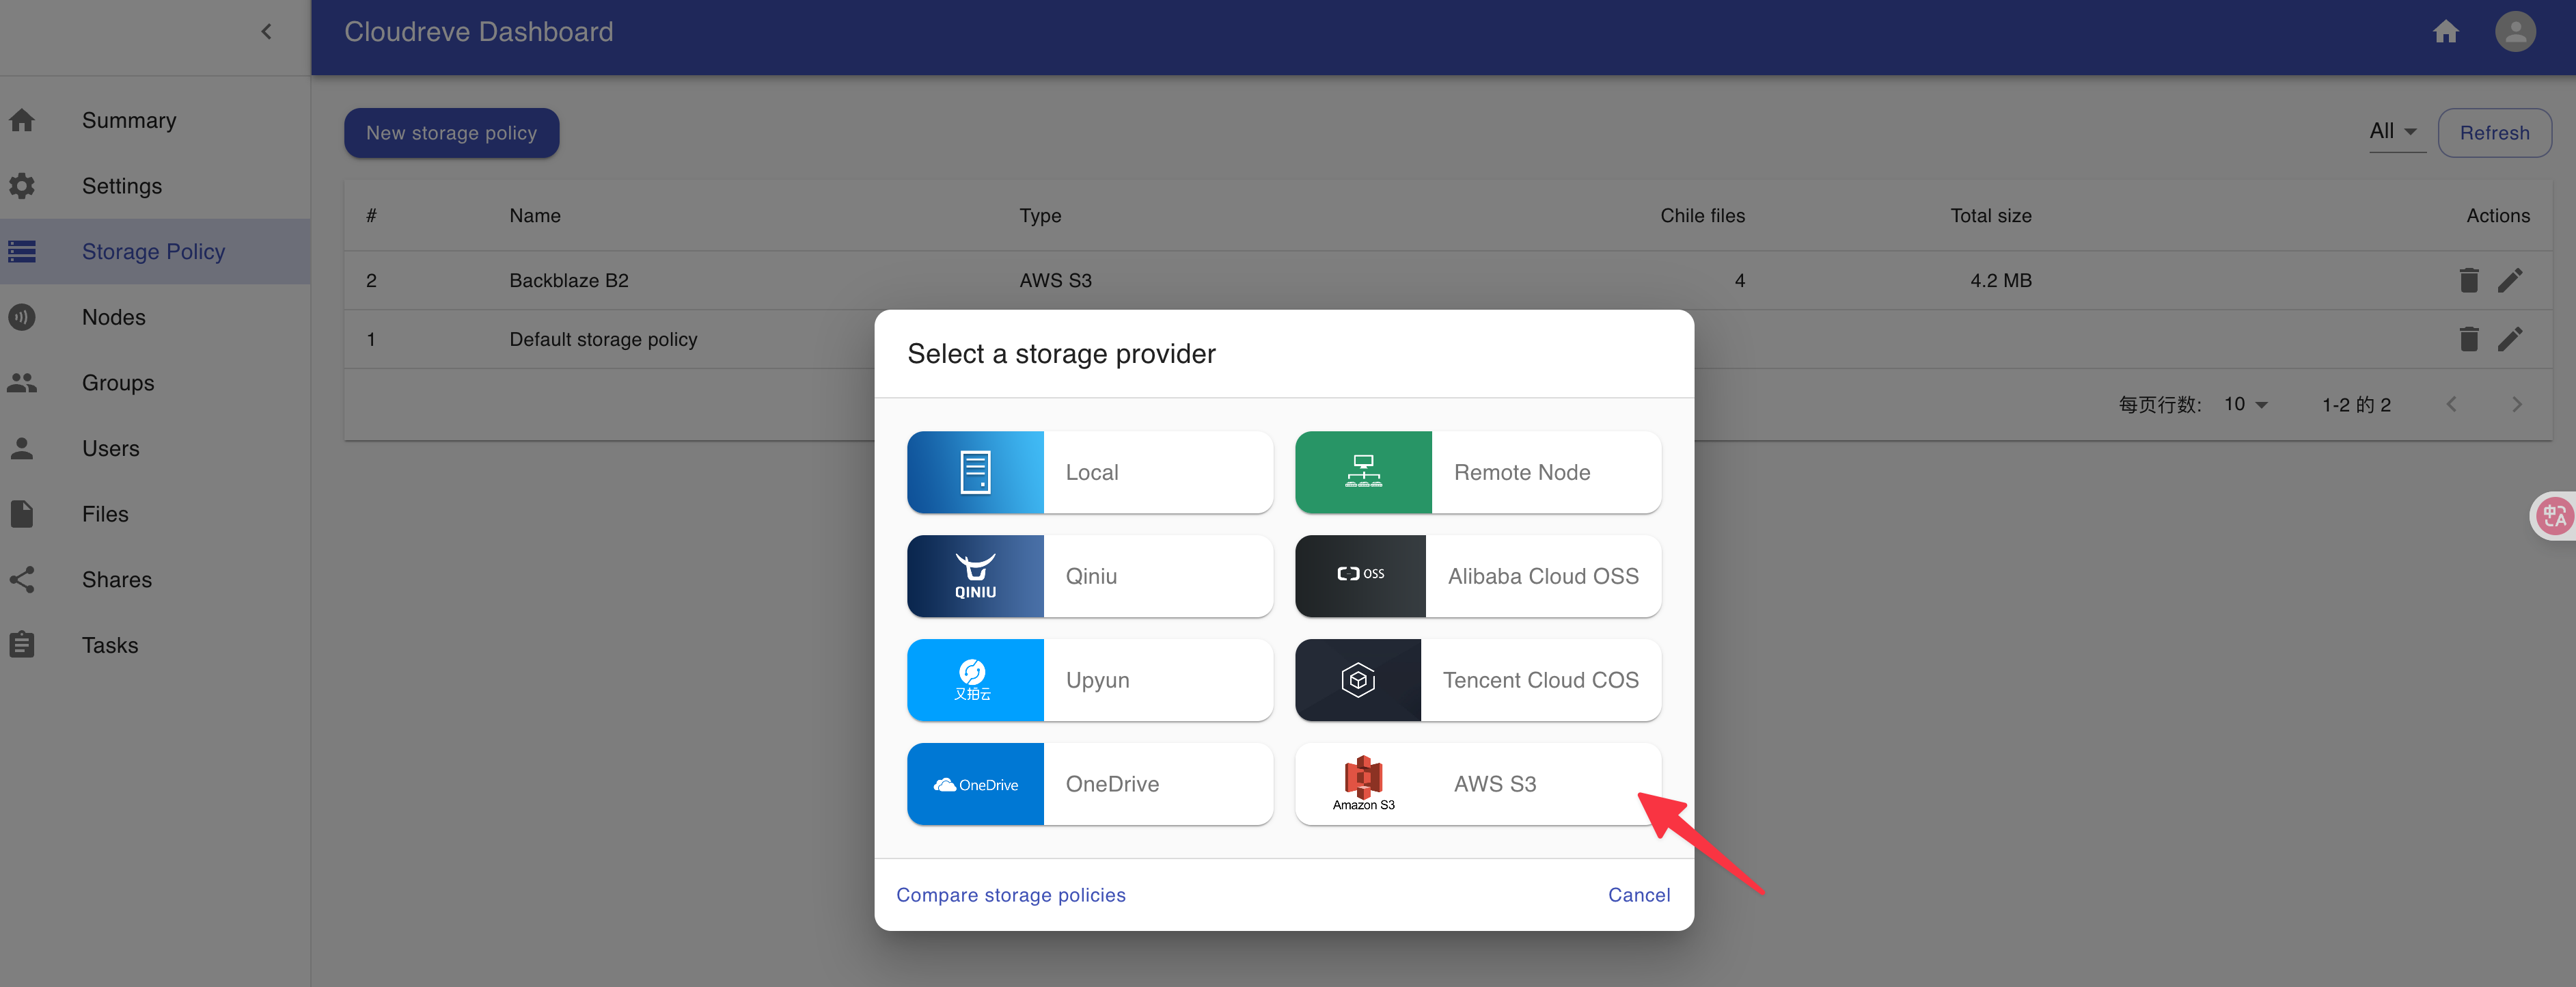The height and width of the screenshot is (987, 2576).
Task: Click the Refresh button
Action: pyautogui.click(x=2494, y=133)
